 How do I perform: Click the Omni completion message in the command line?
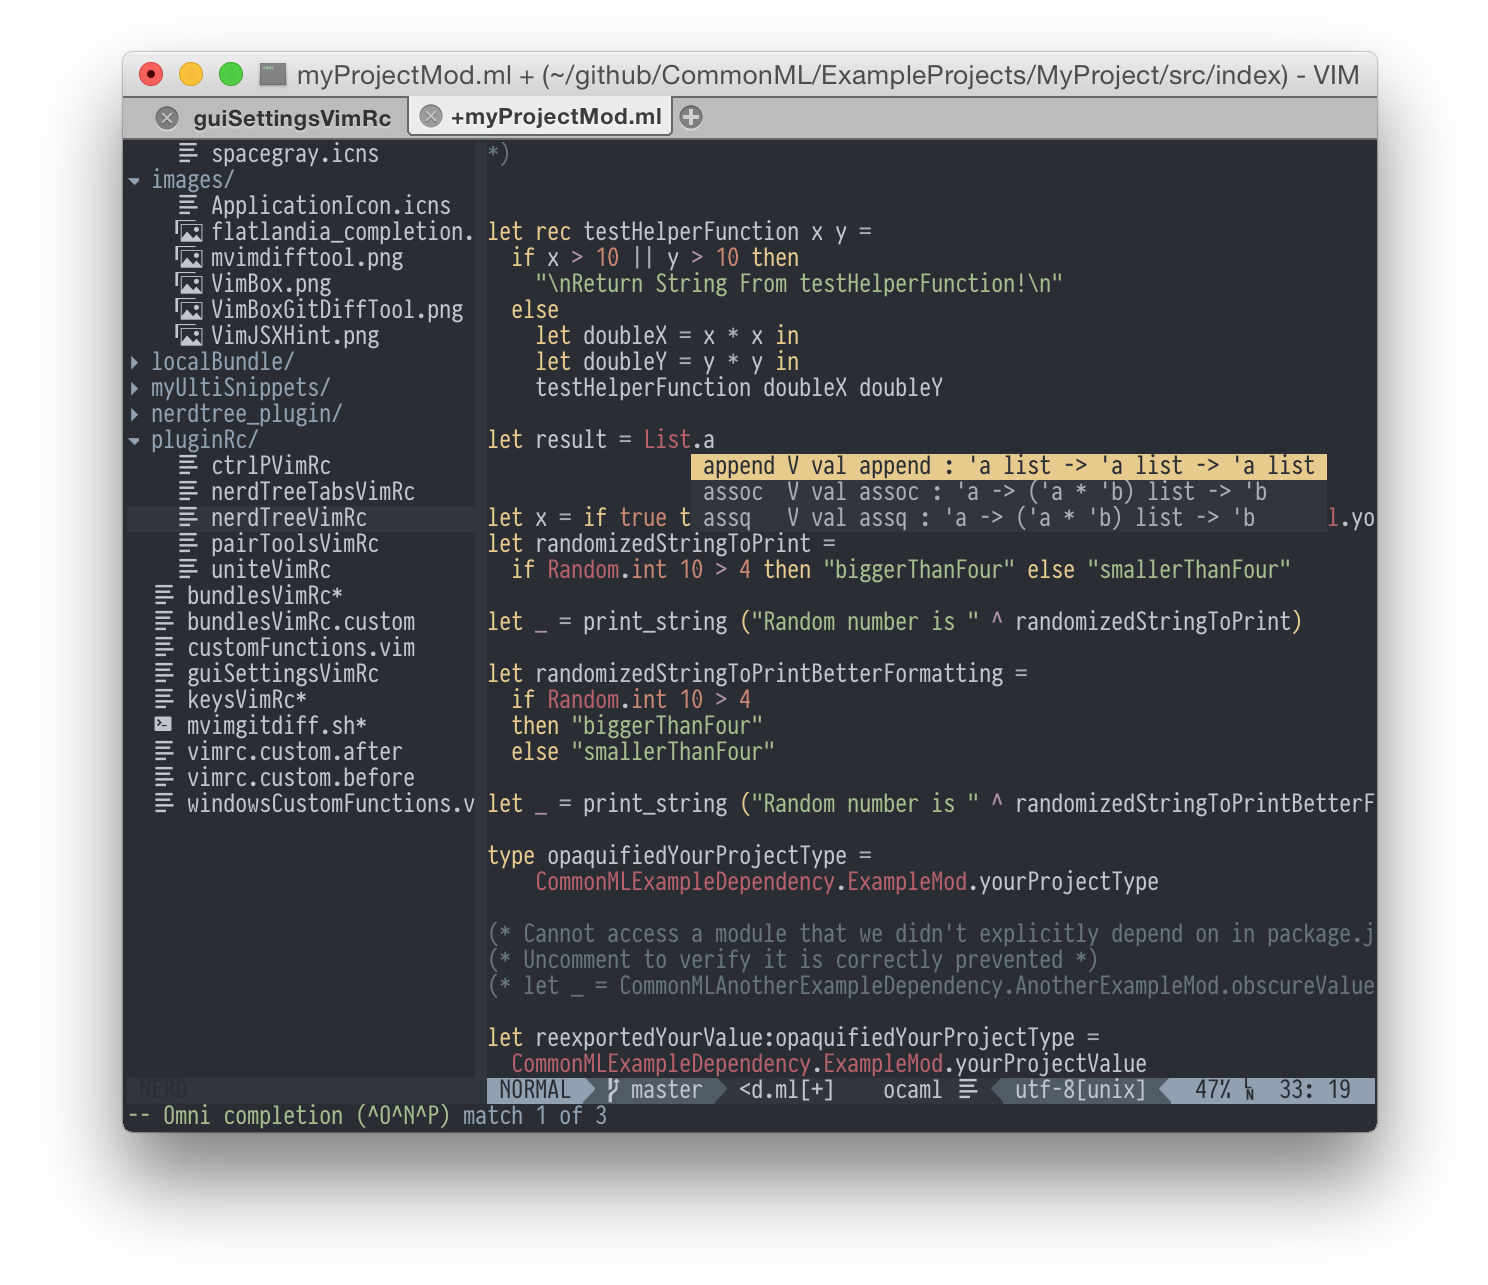[x=366, y=1116]
